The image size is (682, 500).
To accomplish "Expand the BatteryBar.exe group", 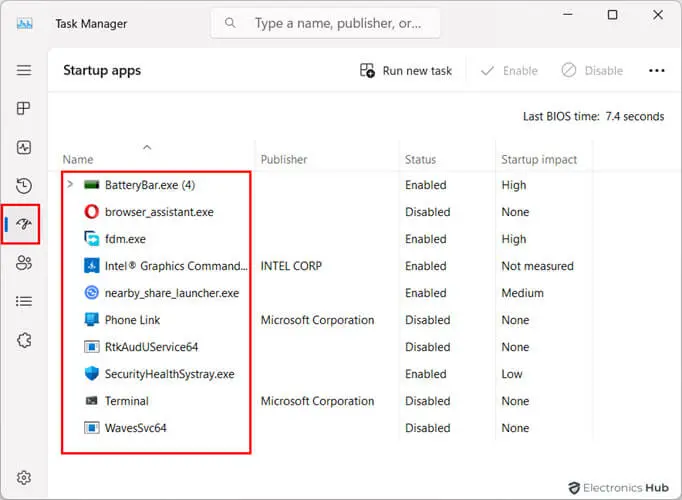I will pyautogui.click(x=69, y=185).
